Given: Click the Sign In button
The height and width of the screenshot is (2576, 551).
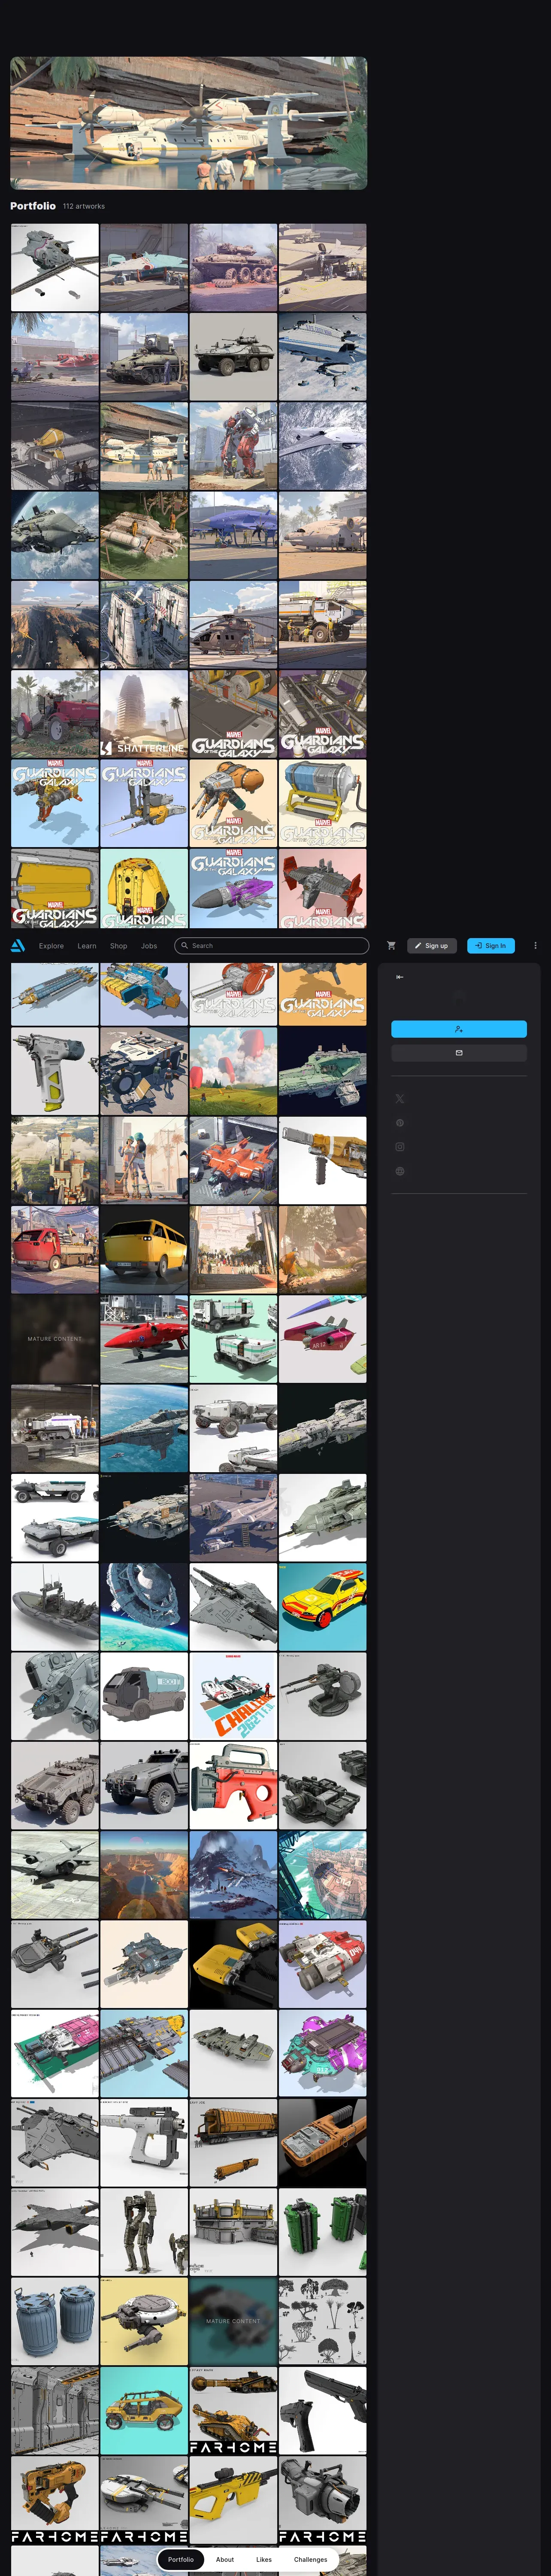Looking at the screenshot, I should tap(491, 945).
